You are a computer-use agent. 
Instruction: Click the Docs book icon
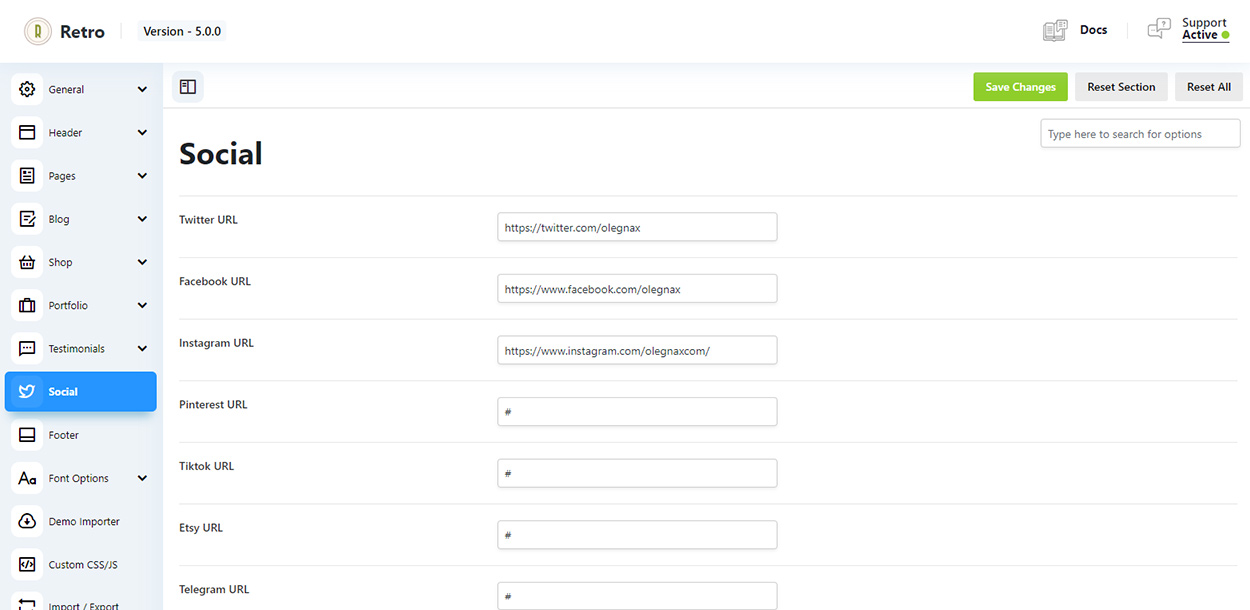[x=1055, y=30]
